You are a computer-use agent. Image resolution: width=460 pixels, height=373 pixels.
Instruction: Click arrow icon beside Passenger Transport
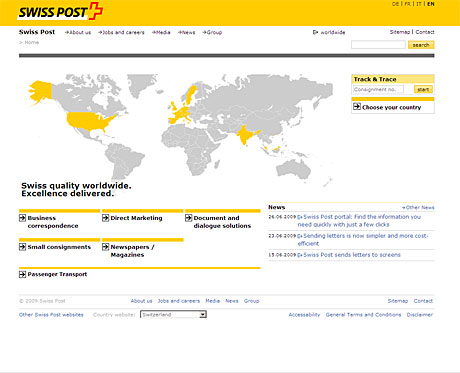pyautogui.click(x=22, y=274)
